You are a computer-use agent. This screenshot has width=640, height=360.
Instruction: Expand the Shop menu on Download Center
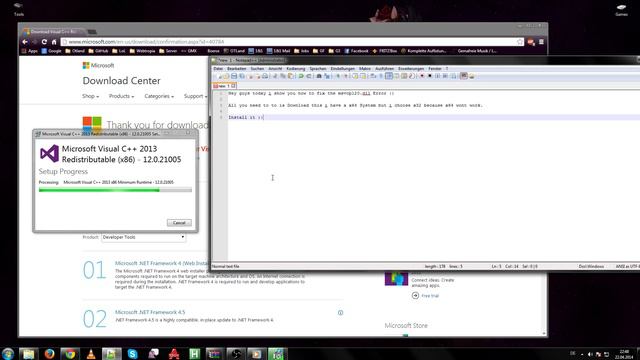pyautogui.click(x=90, y=96)
